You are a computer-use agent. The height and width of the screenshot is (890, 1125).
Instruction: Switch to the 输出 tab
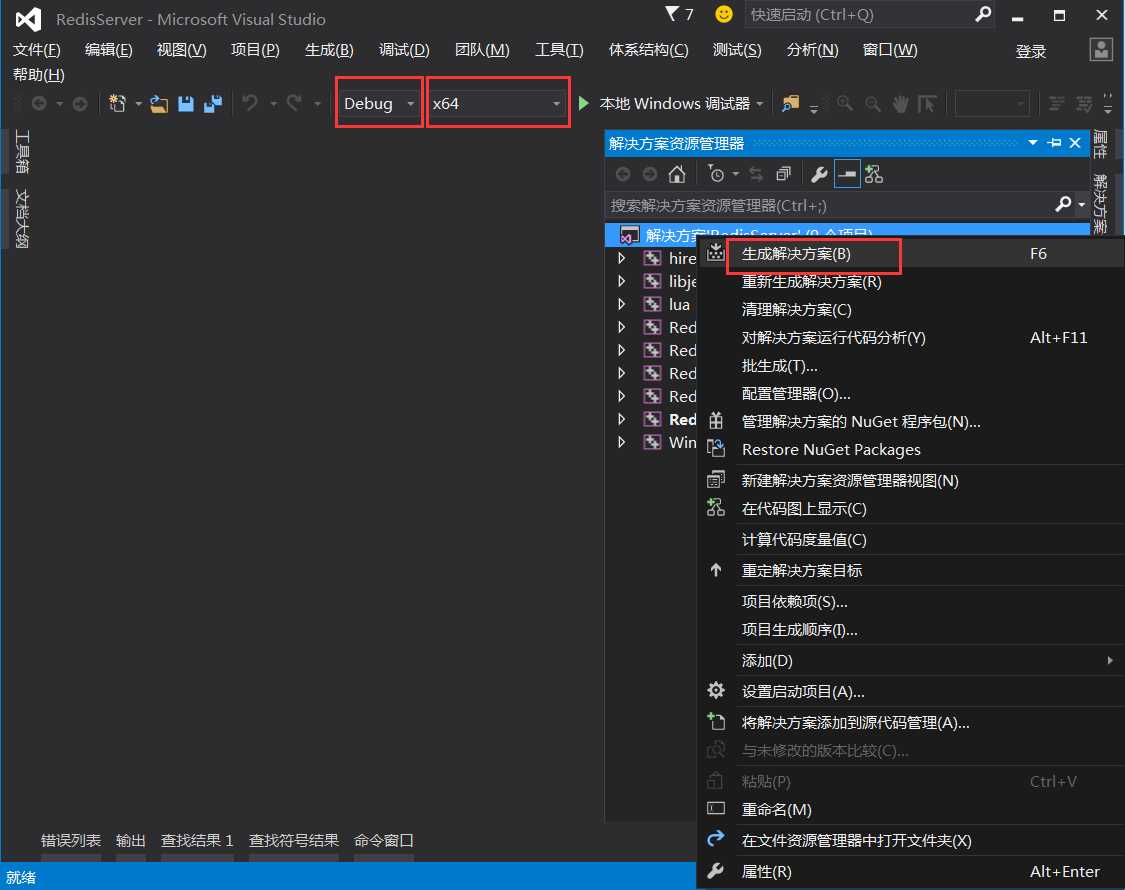131,840
